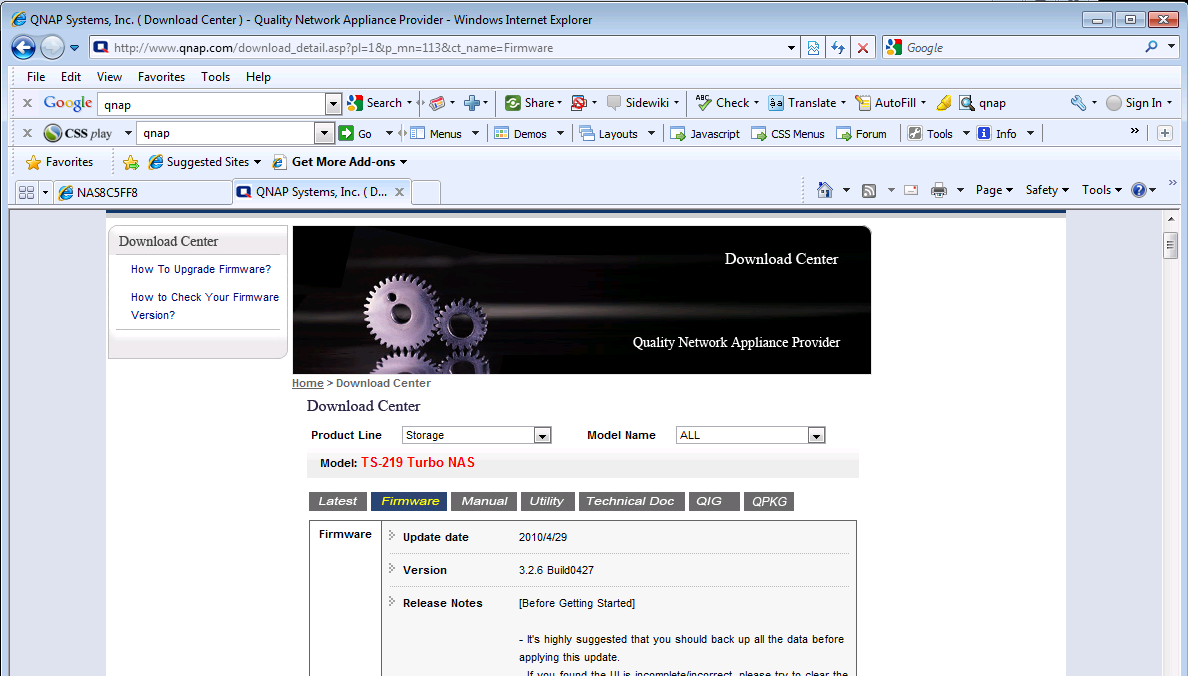Stop loading with the red X icon
1188x677 pixels.
pos(862,48)
